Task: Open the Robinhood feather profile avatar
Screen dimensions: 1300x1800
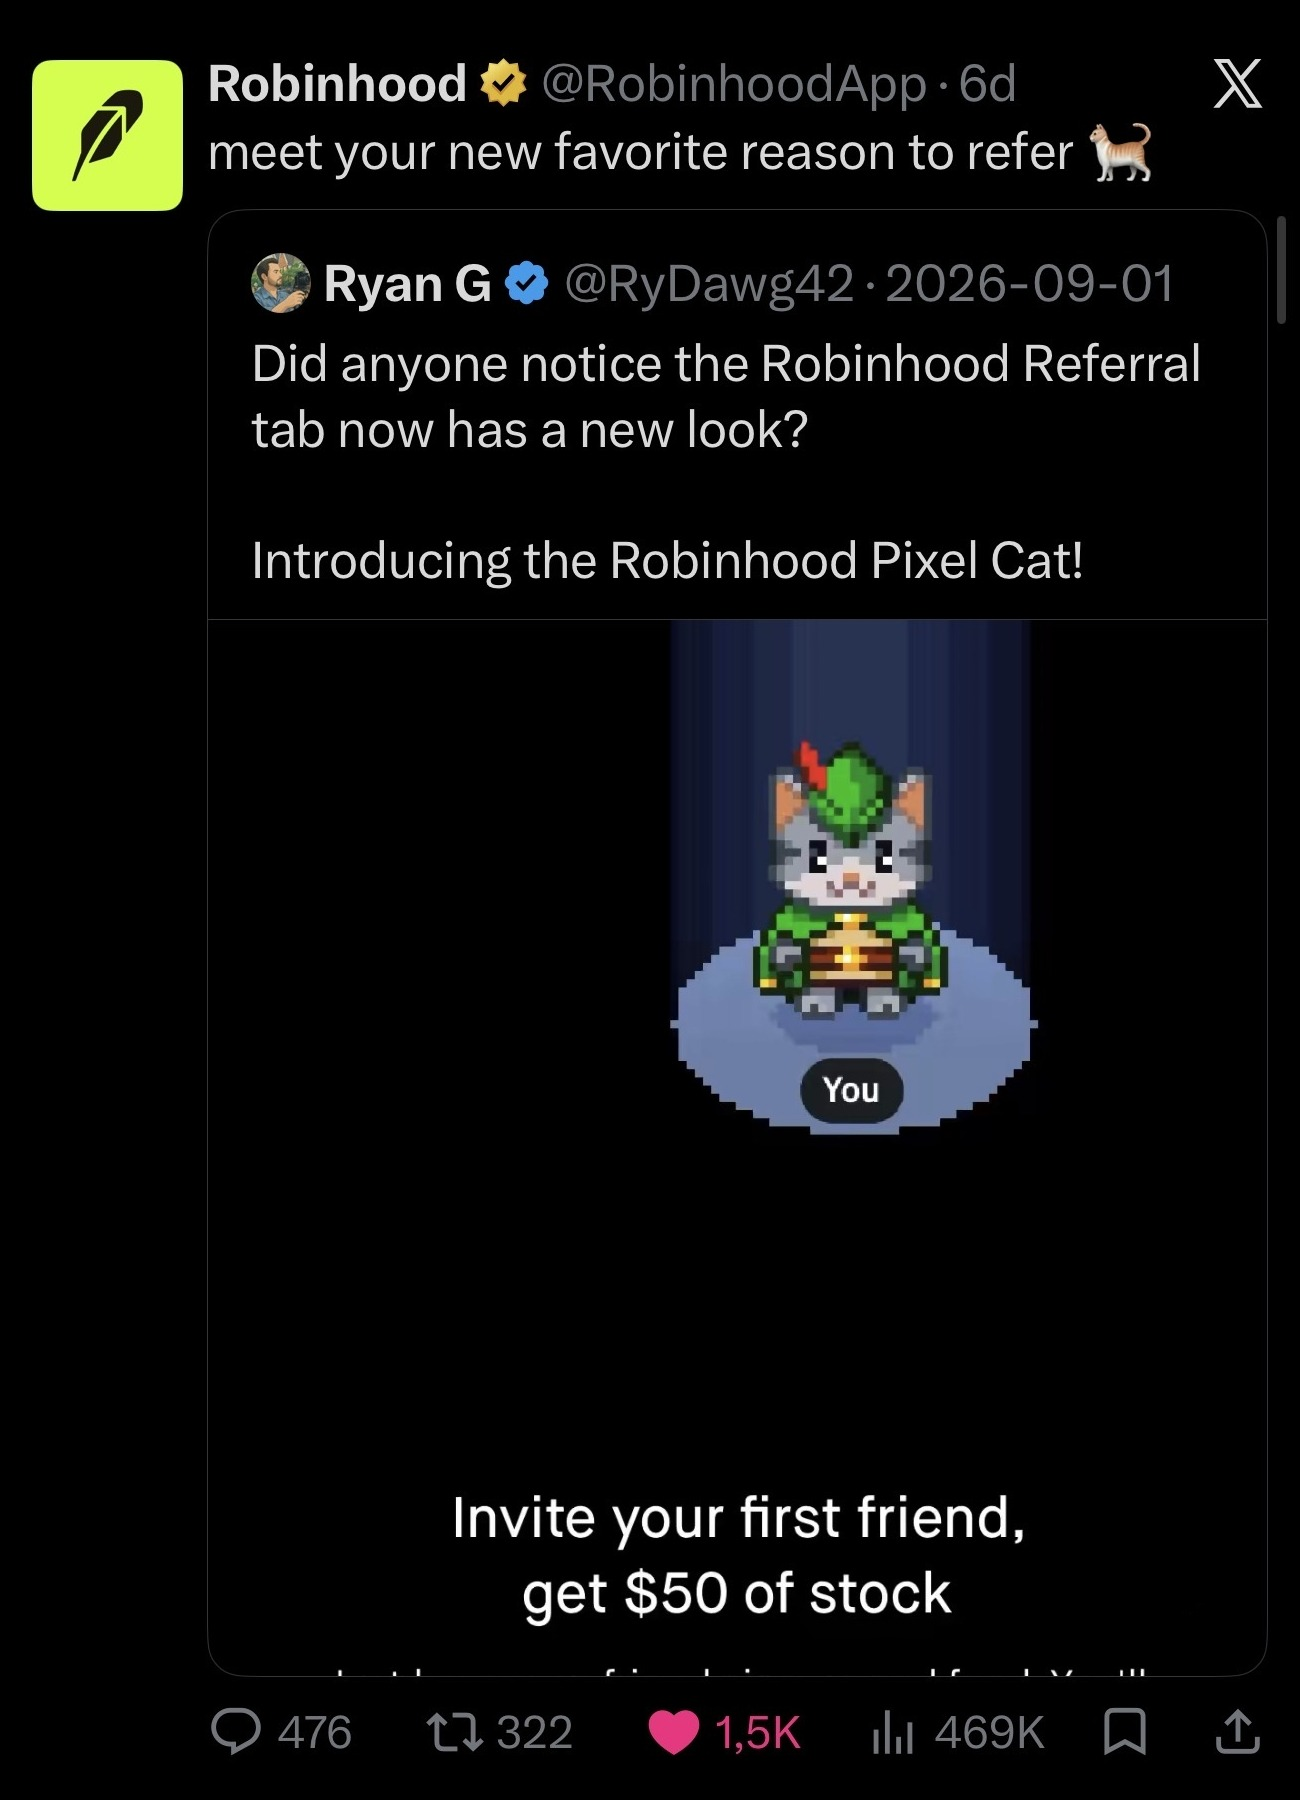Action: click(x=107, y=135)
